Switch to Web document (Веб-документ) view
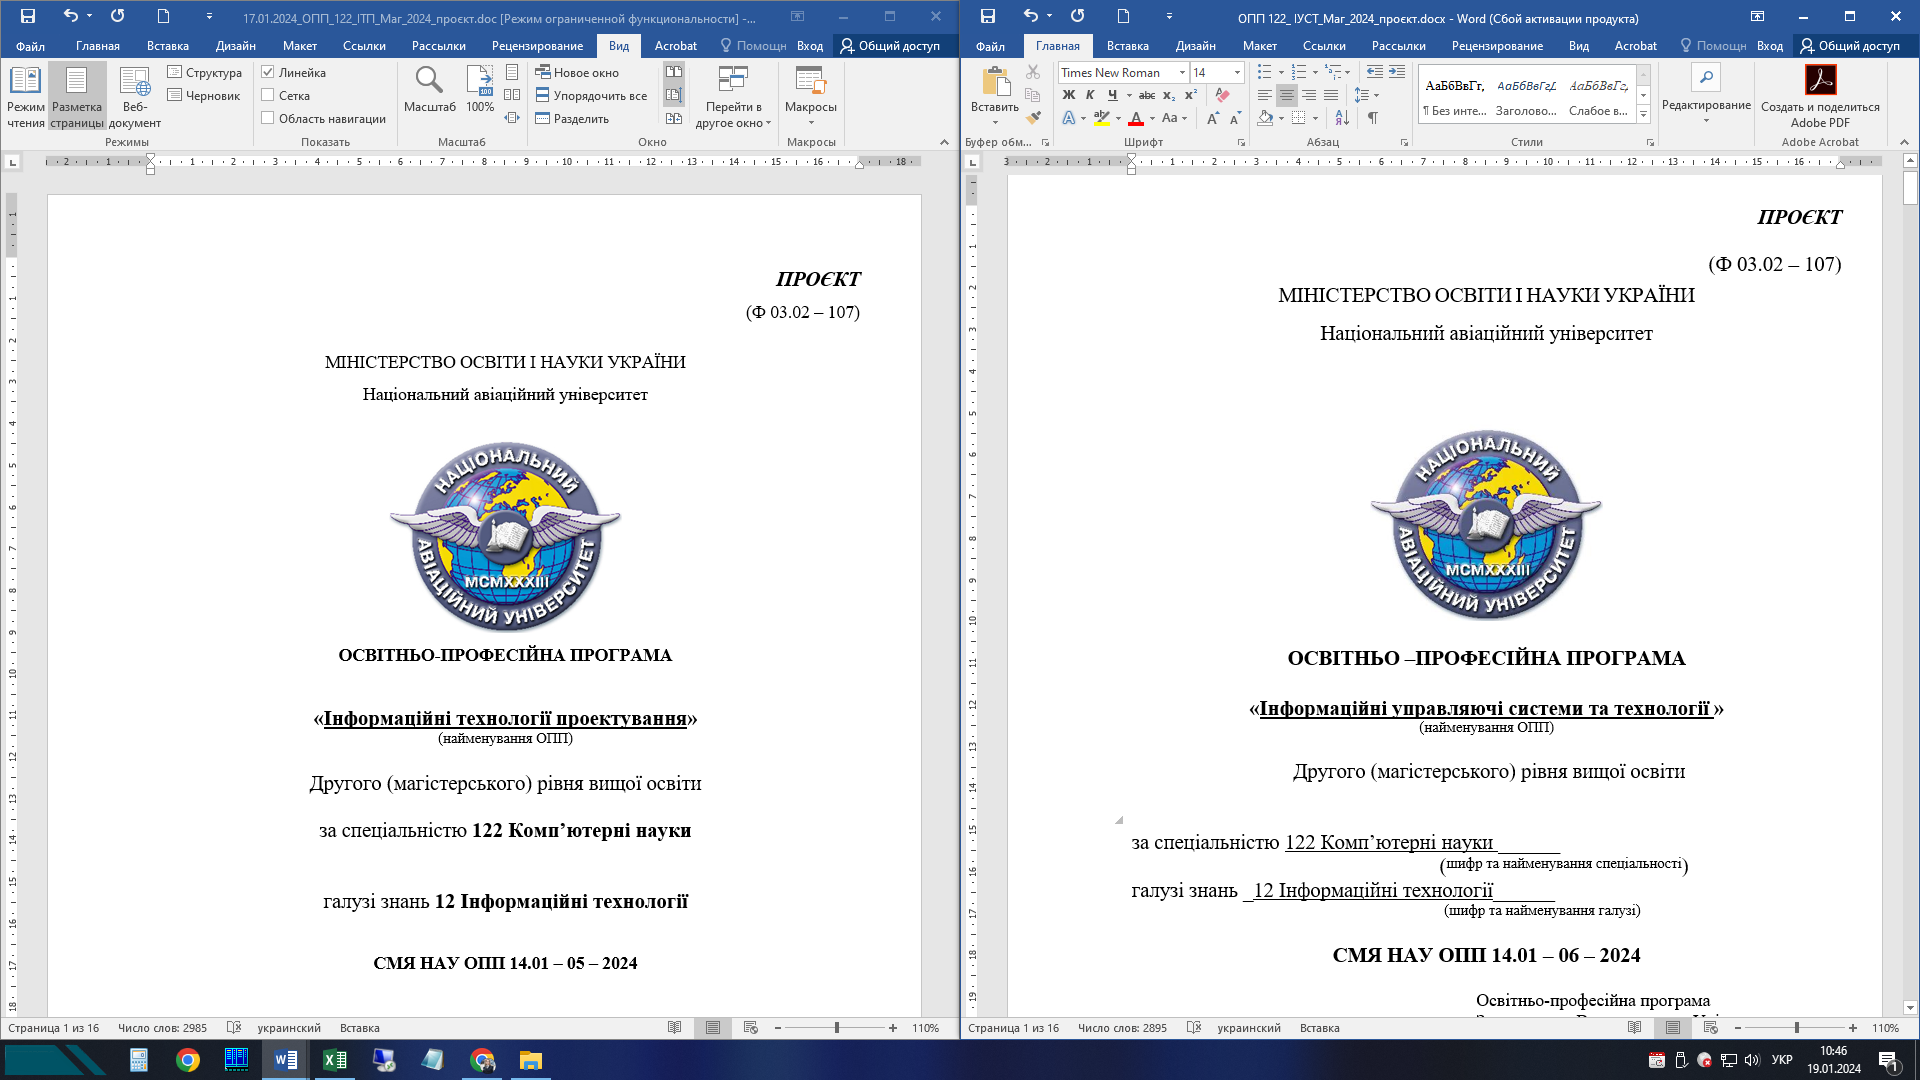The height and width of the screenshot is (1080, 1920). point(135,96)
